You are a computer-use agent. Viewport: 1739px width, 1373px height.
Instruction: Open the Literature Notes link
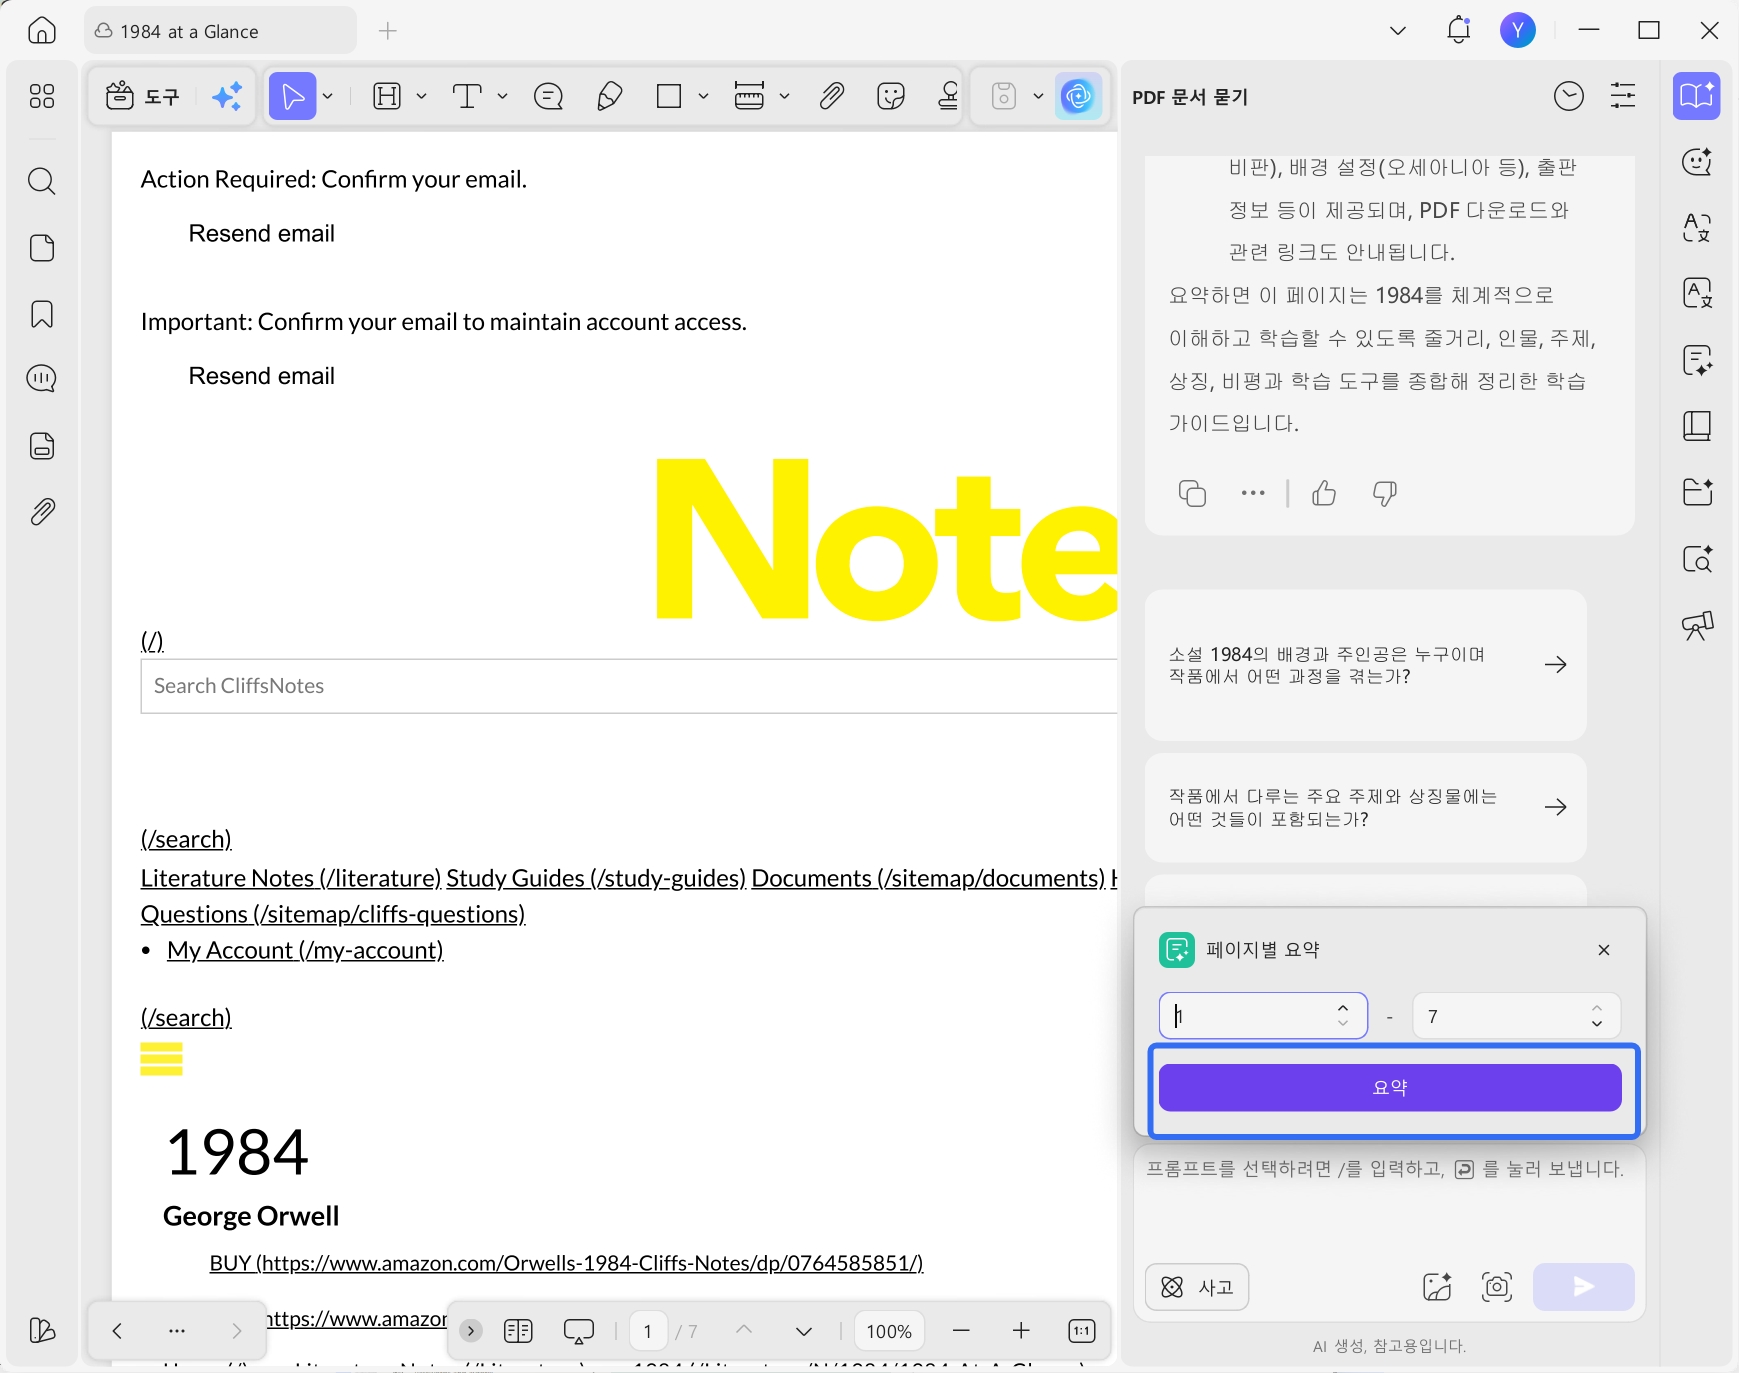291,878
